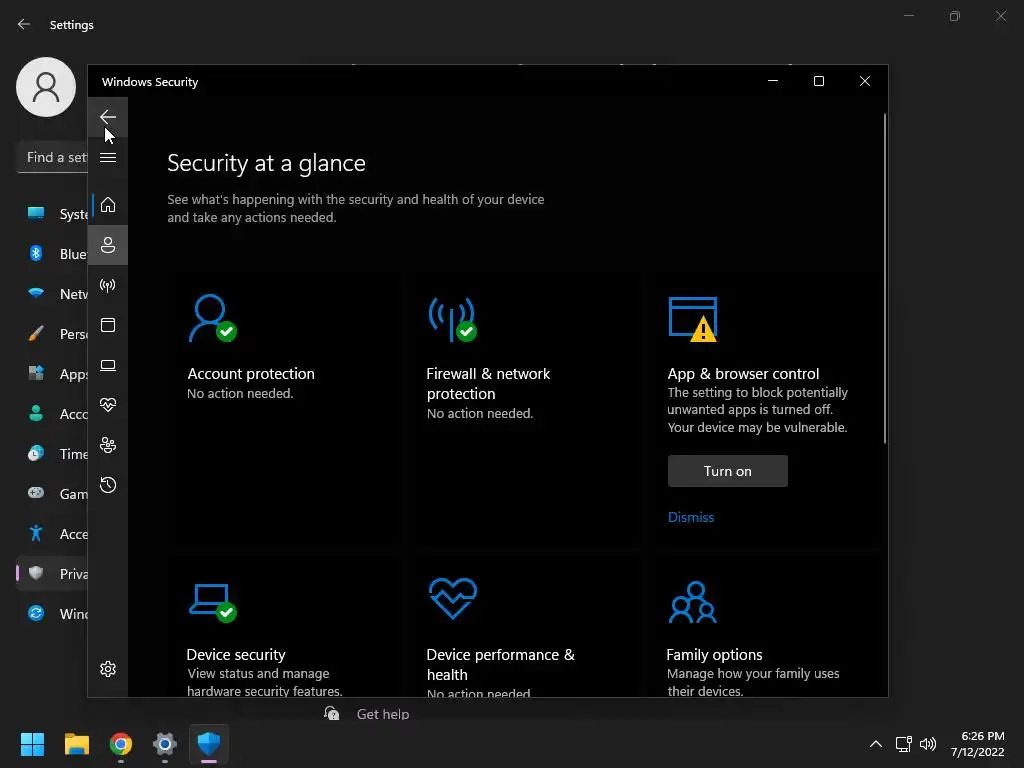1024x768 pixels.
Task: Turn on potentially unwanted app blocking
Action: coord(728,471)
